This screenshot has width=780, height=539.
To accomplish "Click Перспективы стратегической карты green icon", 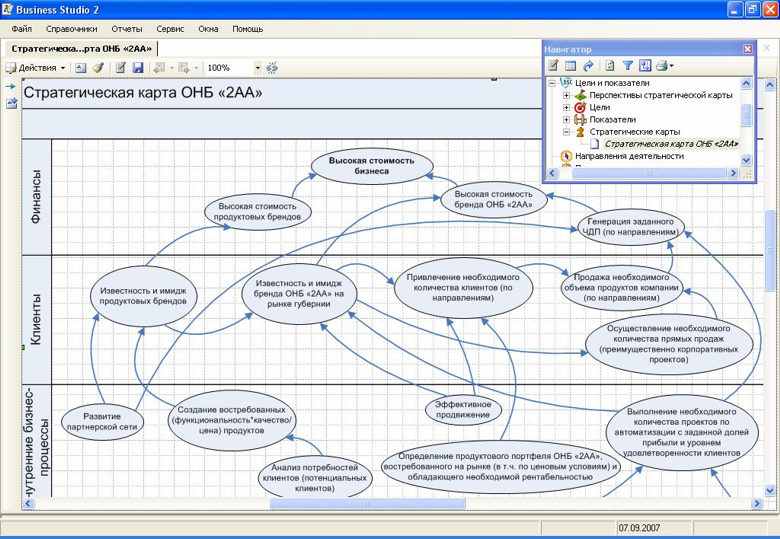I will [x=580, y=95].
